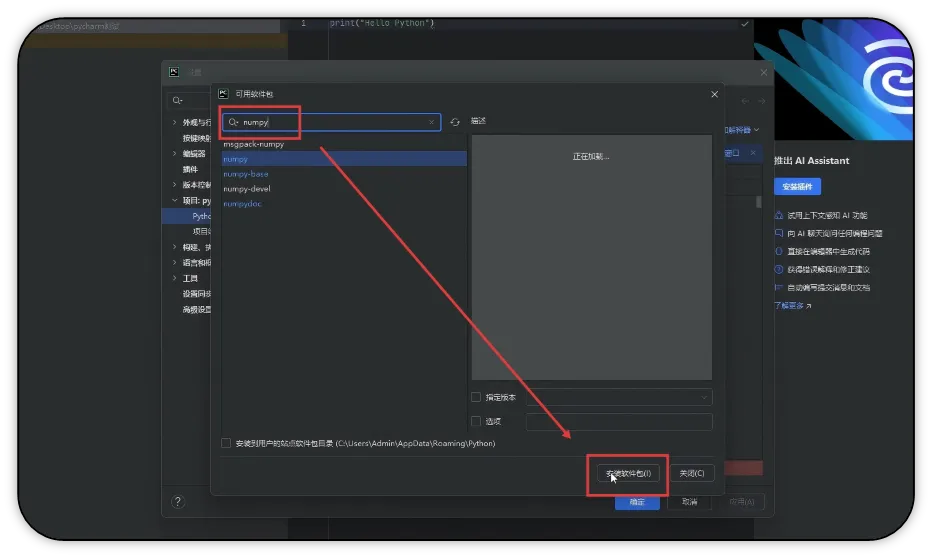Select numpy-base in the package list
This screenshot has width=932, height=558.
click(246, 174)
